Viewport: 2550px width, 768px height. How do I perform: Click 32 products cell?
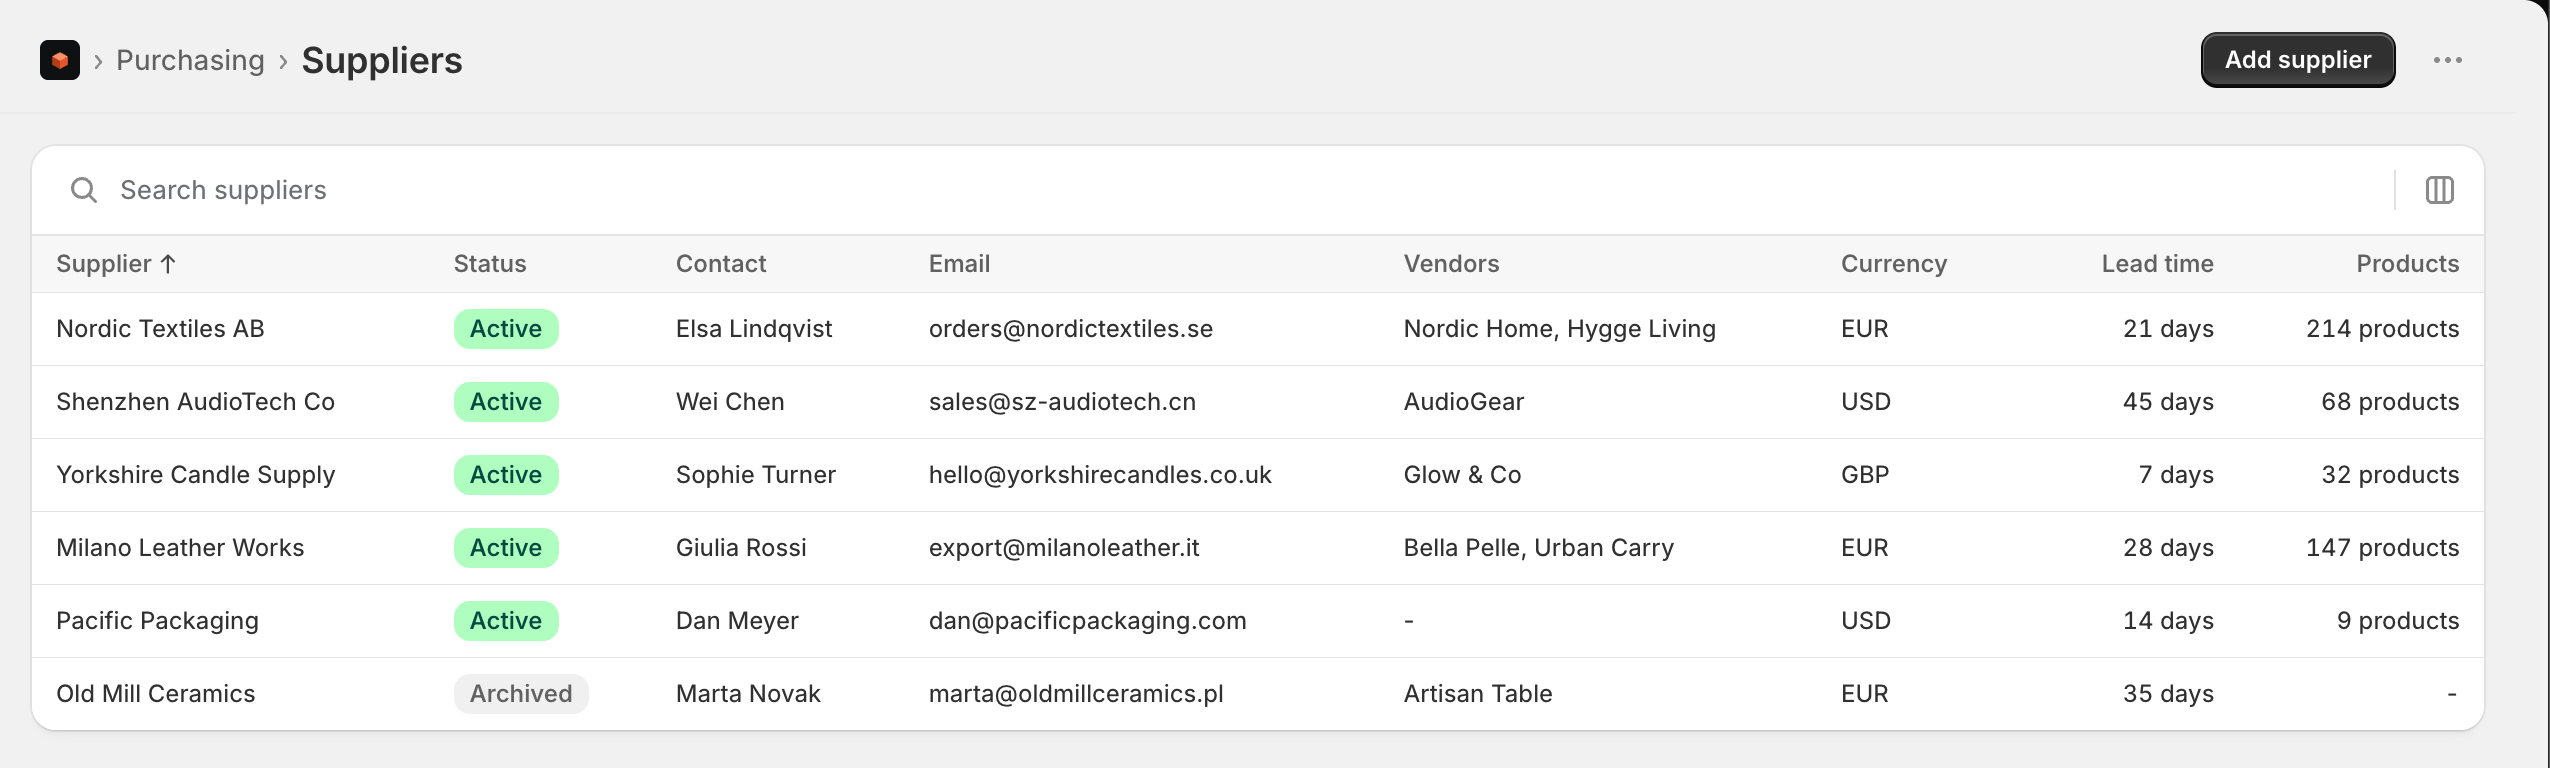2390,475
